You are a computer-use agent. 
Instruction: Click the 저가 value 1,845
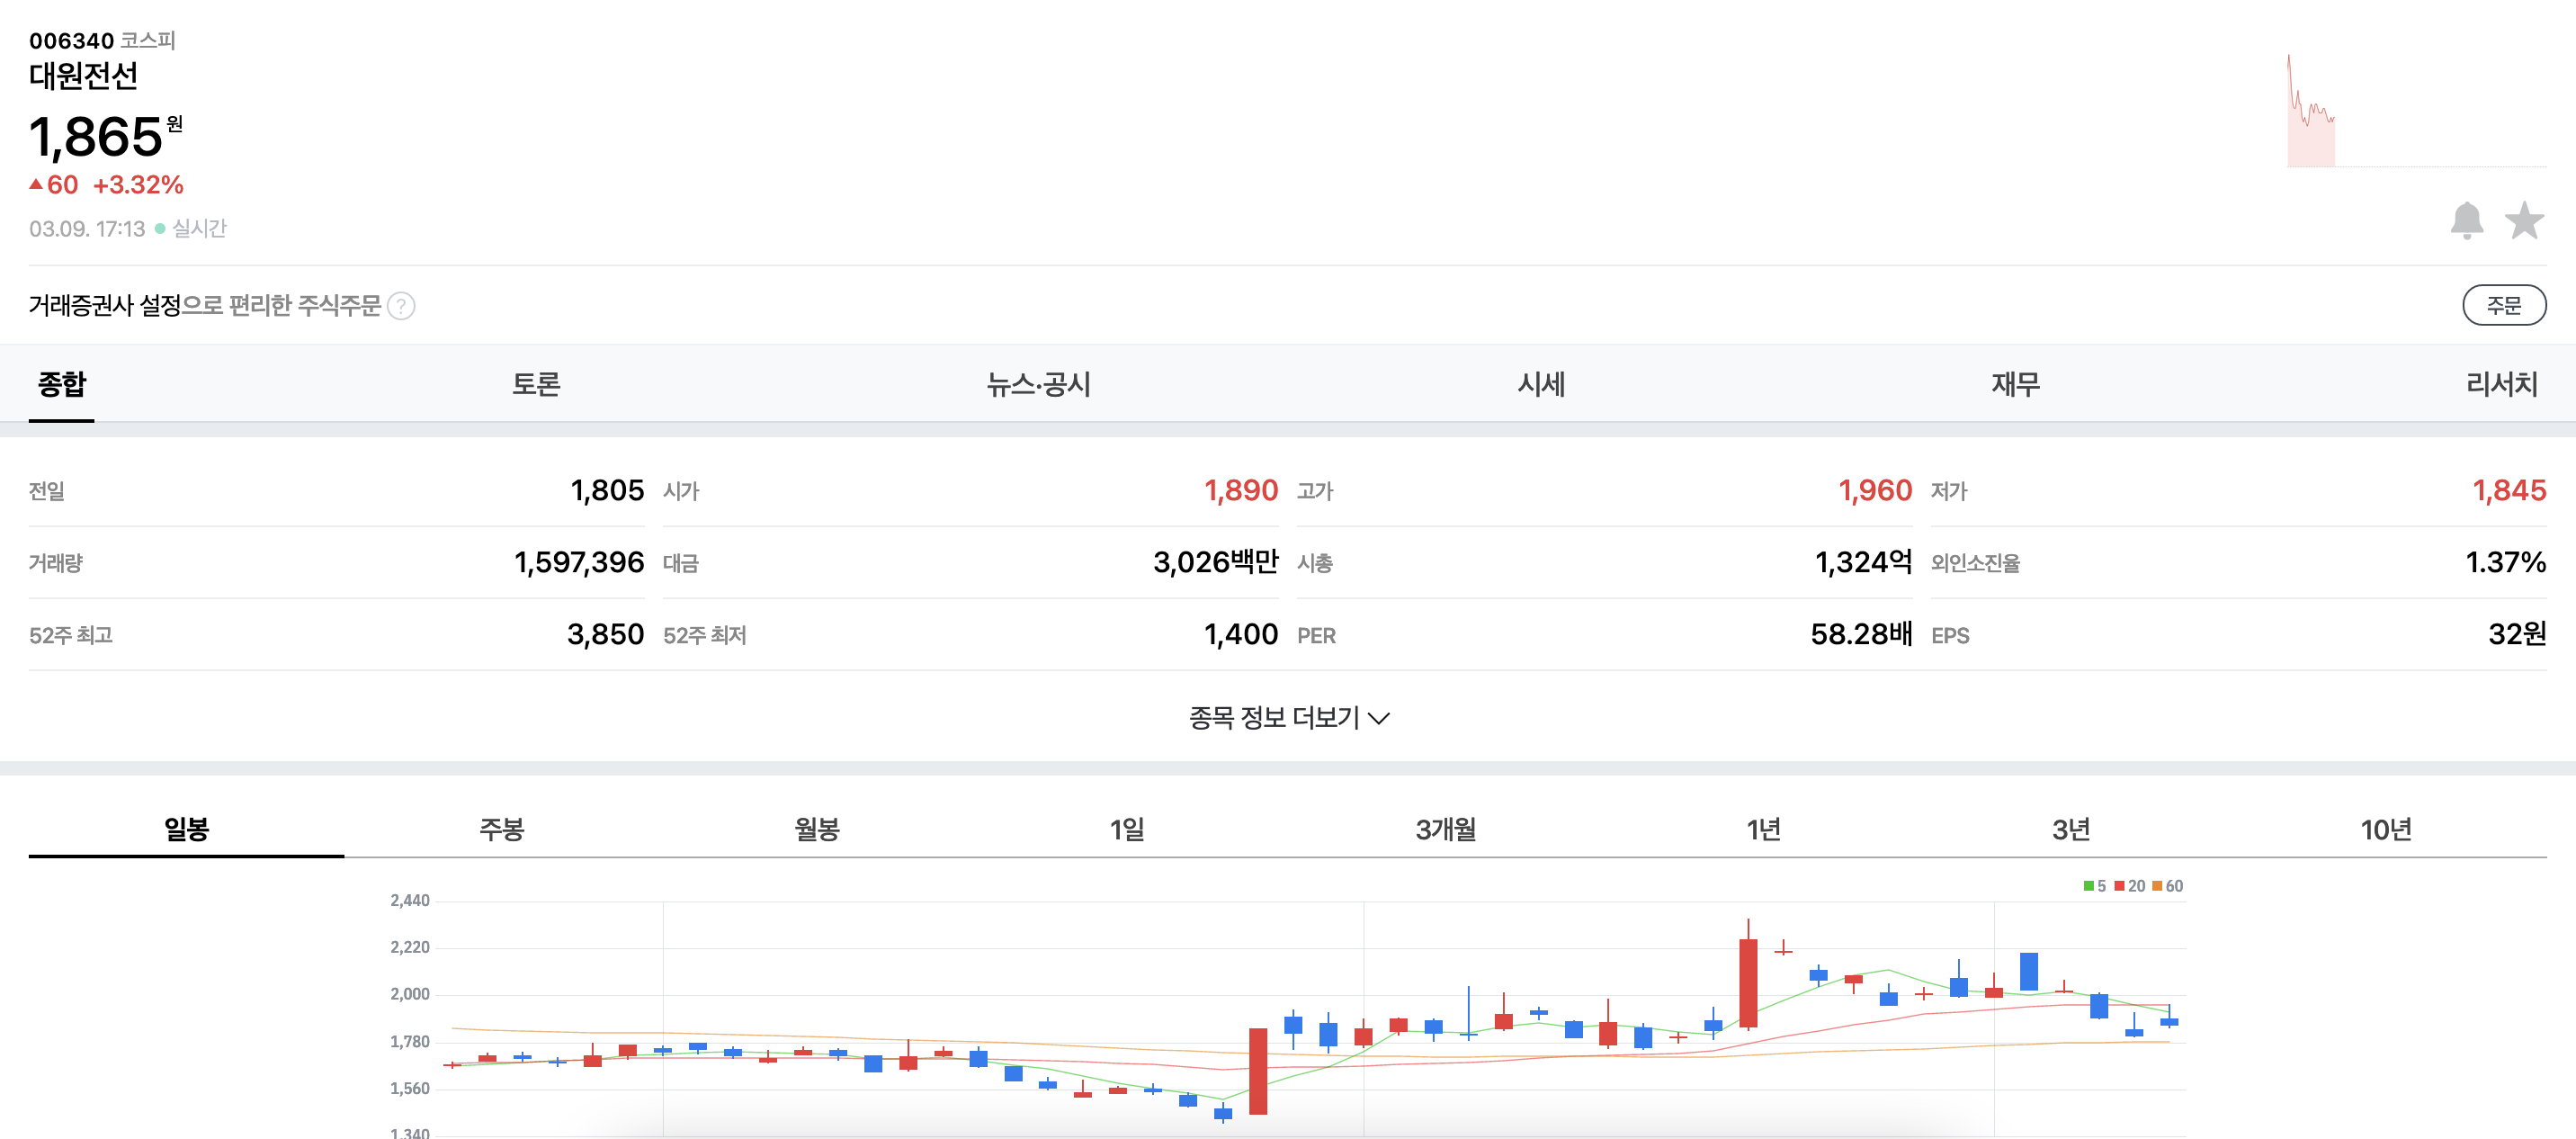[x=2509, y=491]
